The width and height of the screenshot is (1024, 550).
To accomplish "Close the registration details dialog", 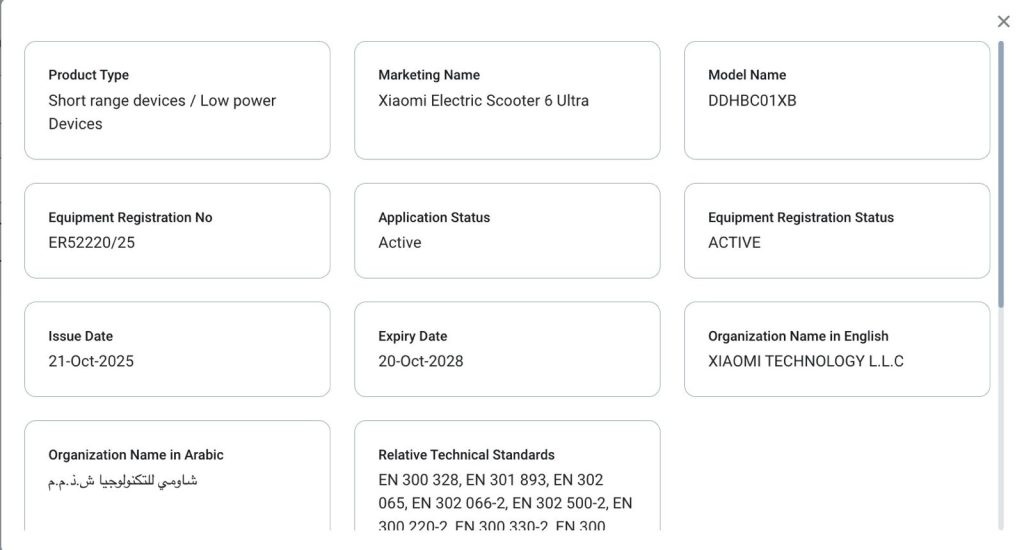I will point(1004,22).
